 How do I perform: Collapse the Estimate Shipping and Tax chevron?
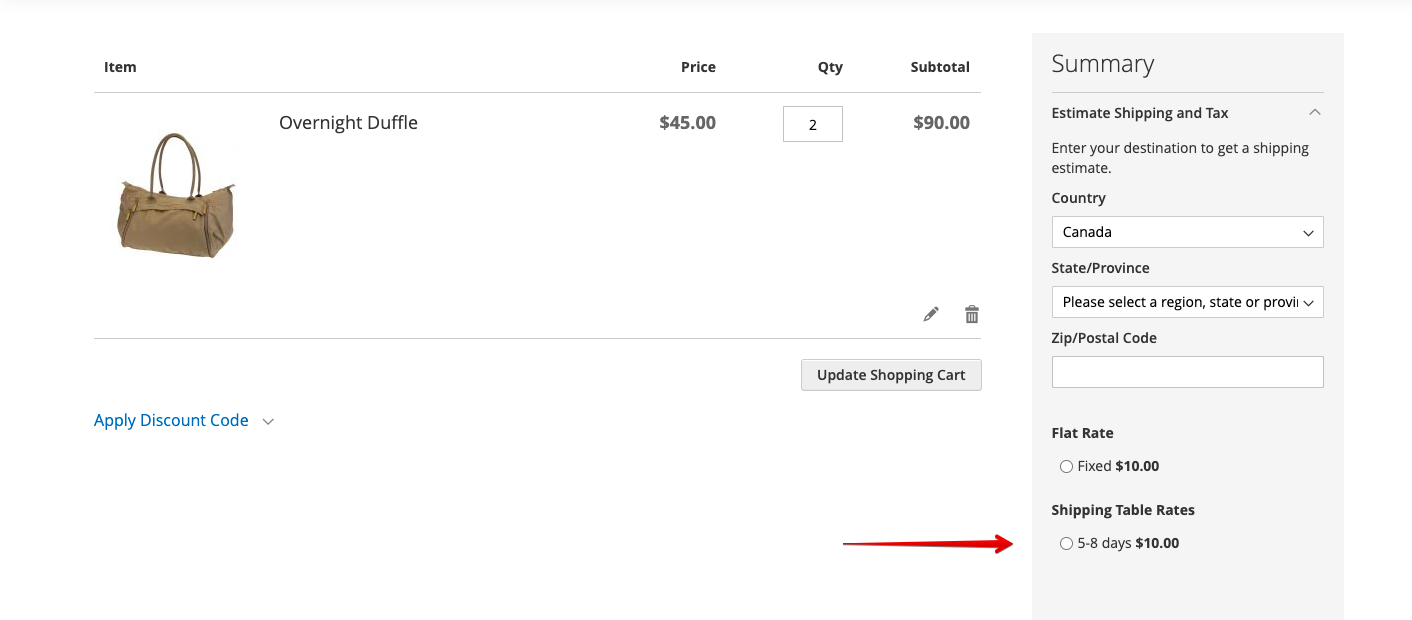[x=1315, y=112]
